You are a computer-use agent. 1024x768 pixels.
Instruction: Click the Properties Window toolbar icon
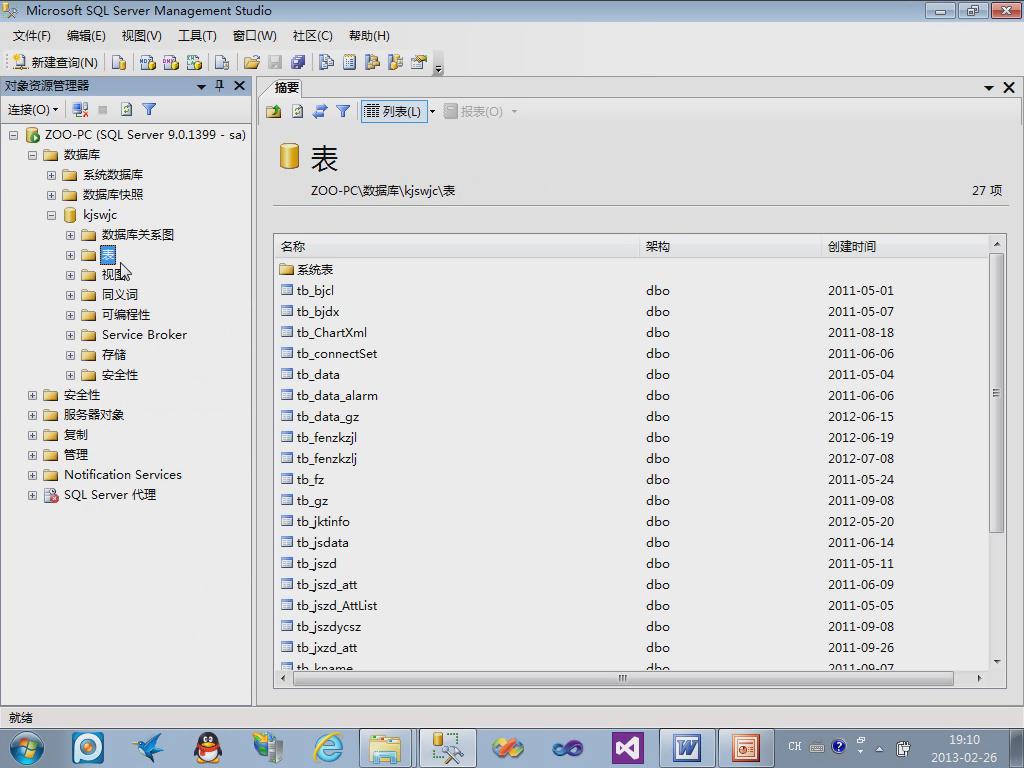[419, 62]
